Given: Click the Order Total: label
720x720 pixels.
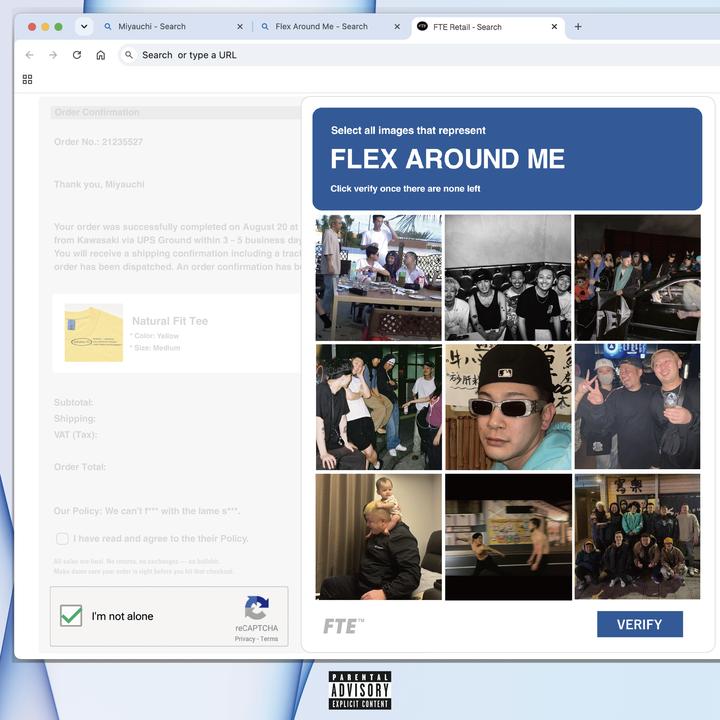Looking at the screenshot, I should [x=80, y=467].
